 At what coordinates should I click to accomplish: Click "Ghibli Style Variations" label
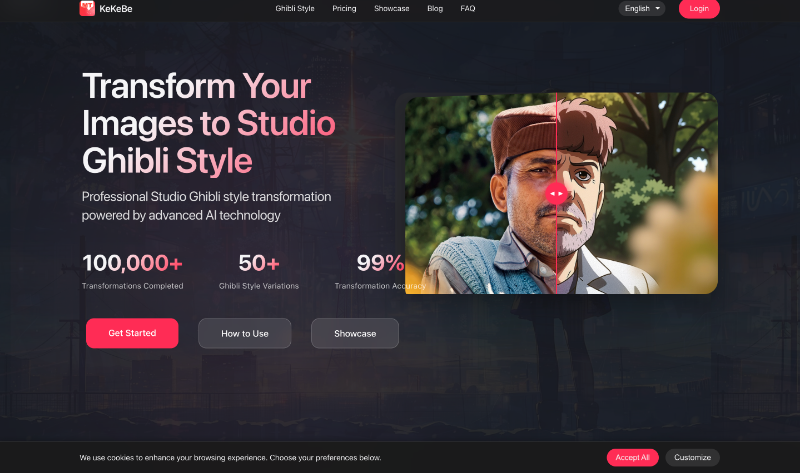tap(259, 286)
